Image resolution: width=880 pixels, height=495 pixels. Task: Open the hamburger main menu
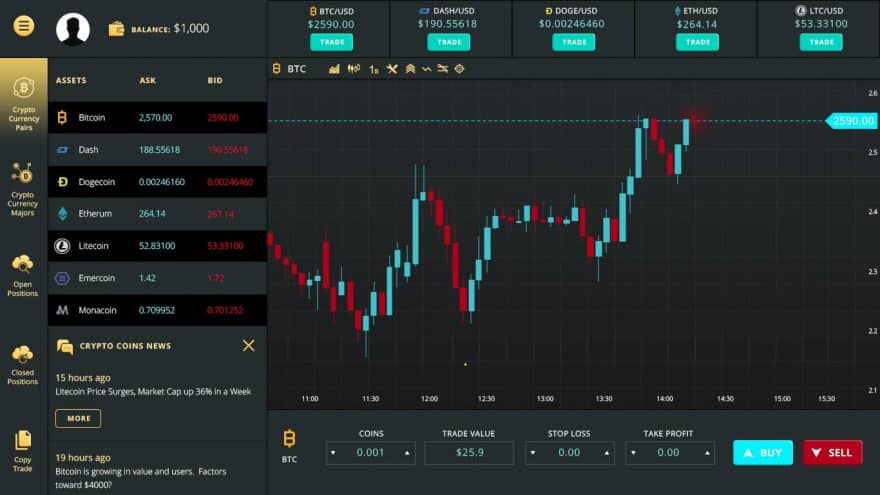24,27
